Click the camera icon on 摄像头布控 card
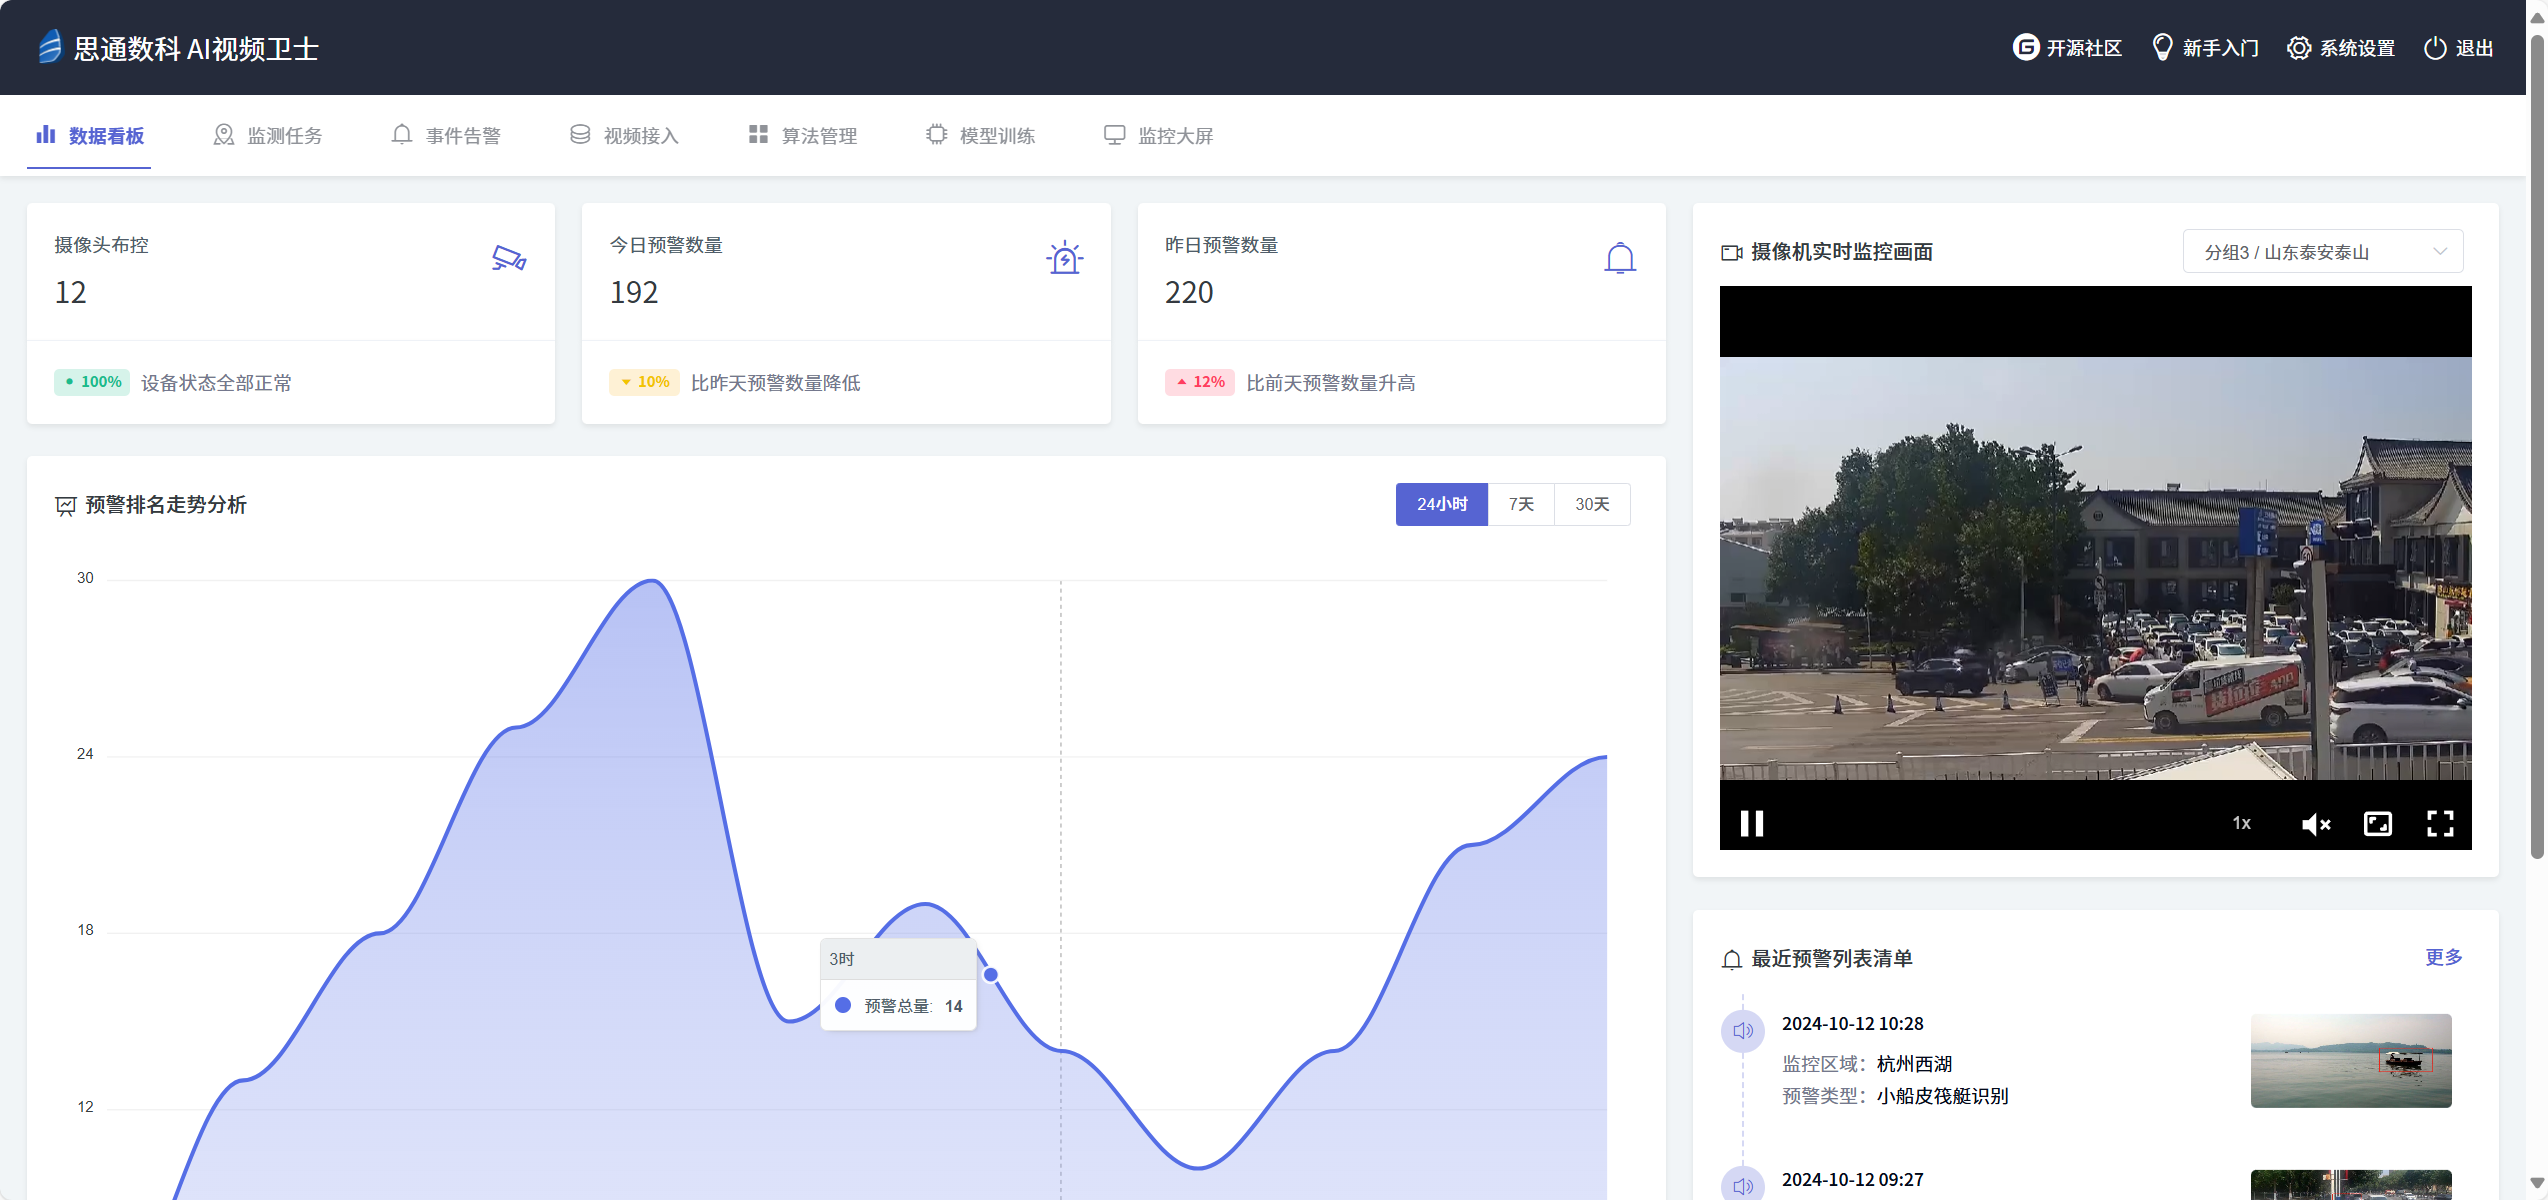The height and width of the screenshot is (1200, 2548). [x=507, y=258]
